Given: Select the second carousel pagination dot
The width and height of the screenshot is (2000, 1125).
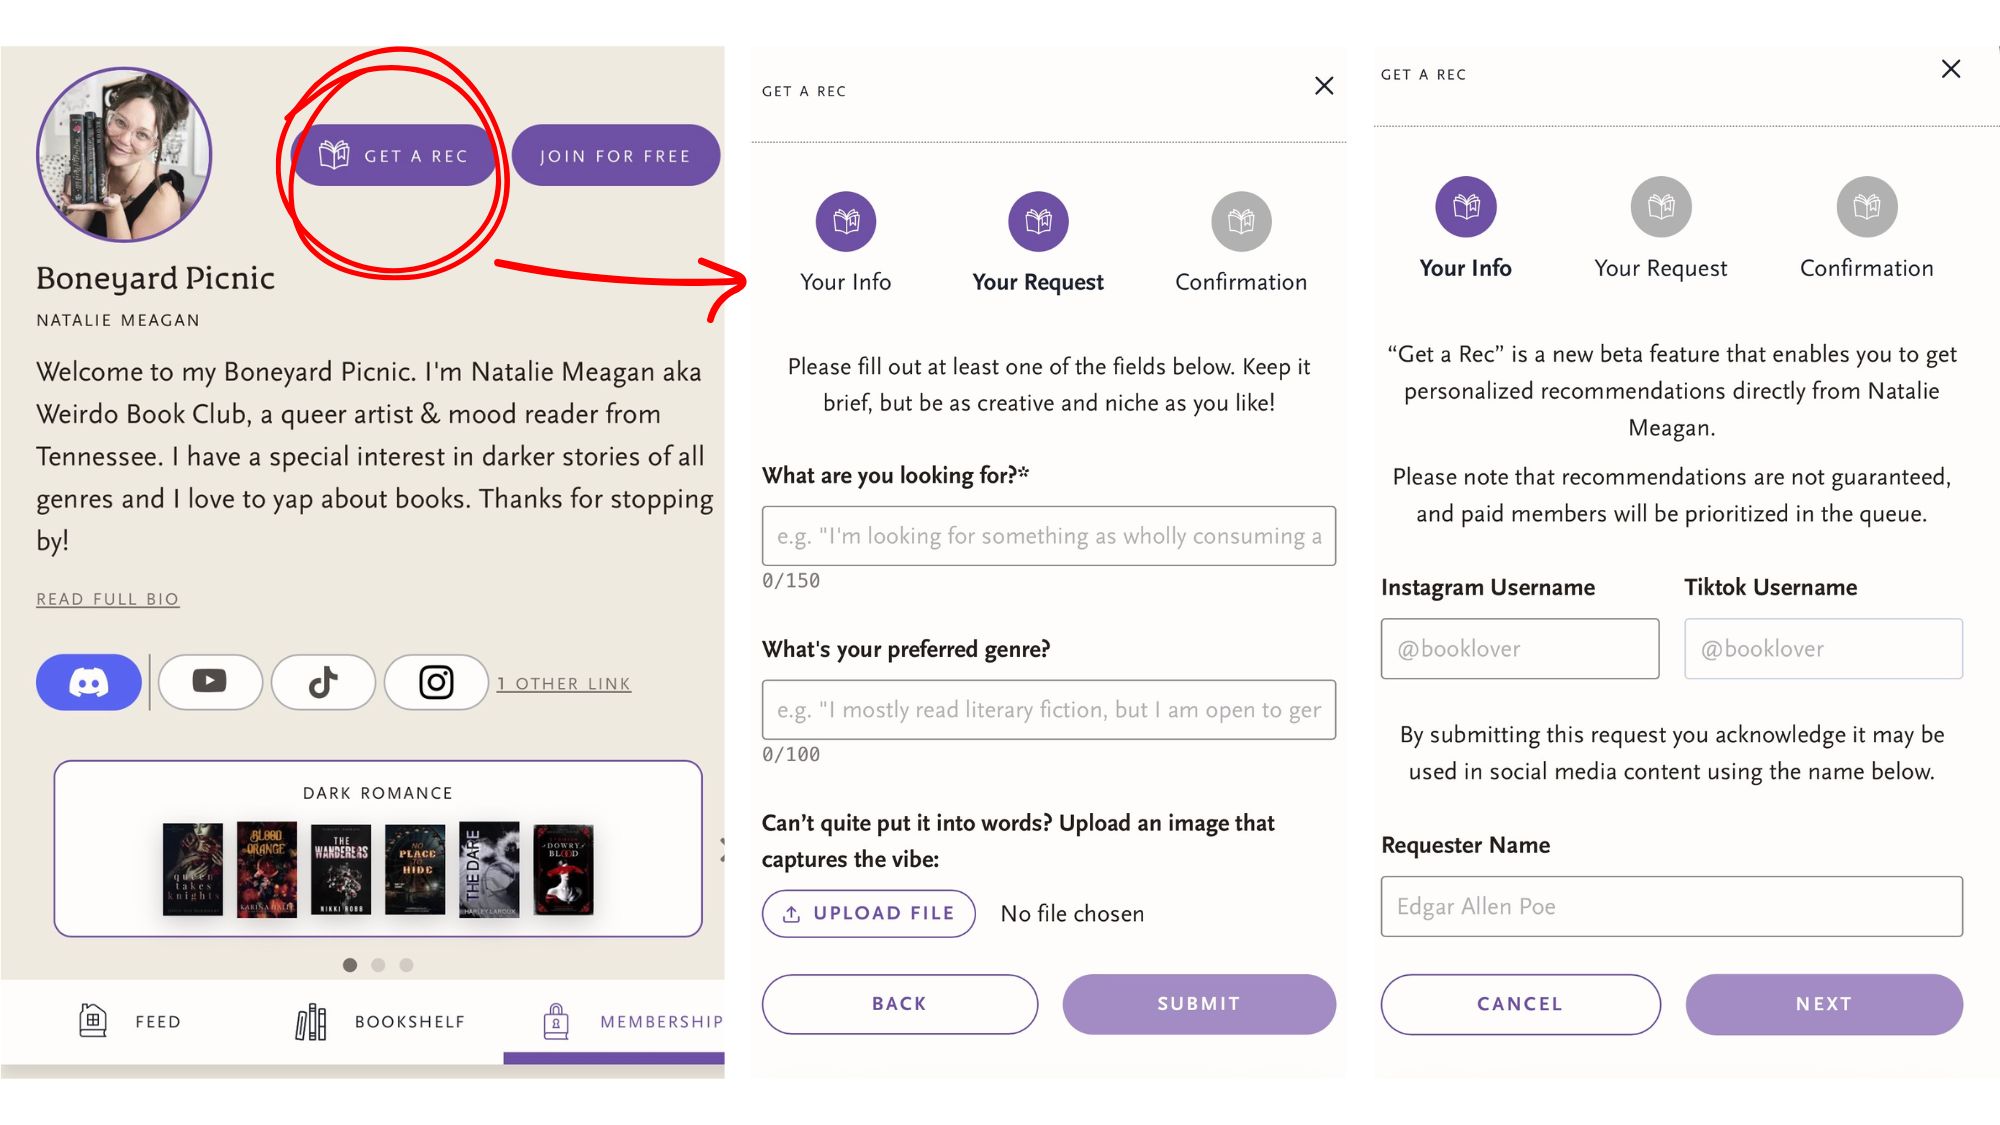Looking at the screenshot, I should pyautogui.click(x=378, y=965).
